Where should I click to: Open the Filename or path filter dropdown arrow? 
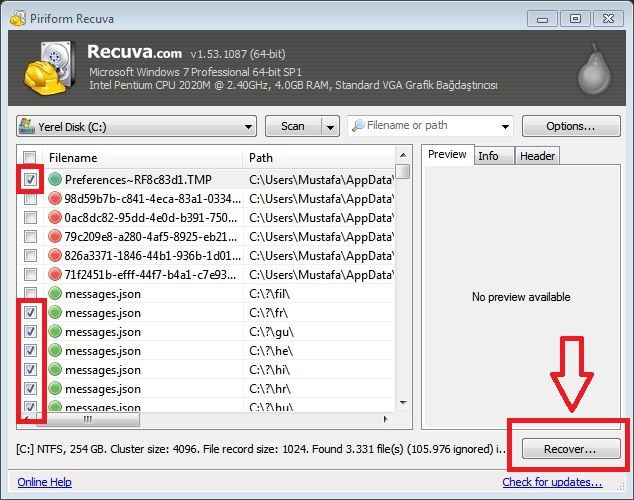pyautogui.click(x=505, y=127)
